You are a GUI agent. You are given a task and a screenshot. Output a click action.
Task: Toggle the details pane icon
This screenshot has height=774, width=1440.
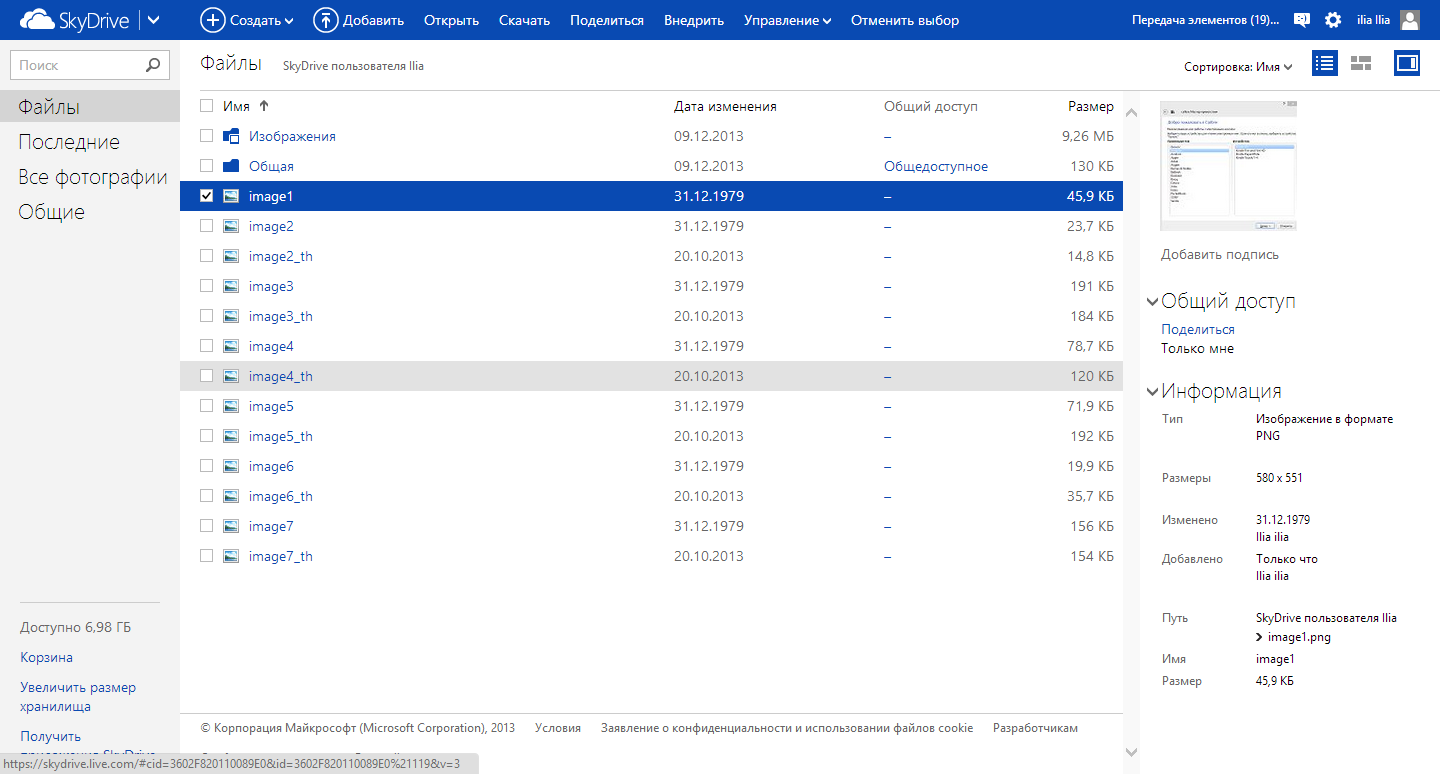pyautogui.click(x=1406, y=64)
